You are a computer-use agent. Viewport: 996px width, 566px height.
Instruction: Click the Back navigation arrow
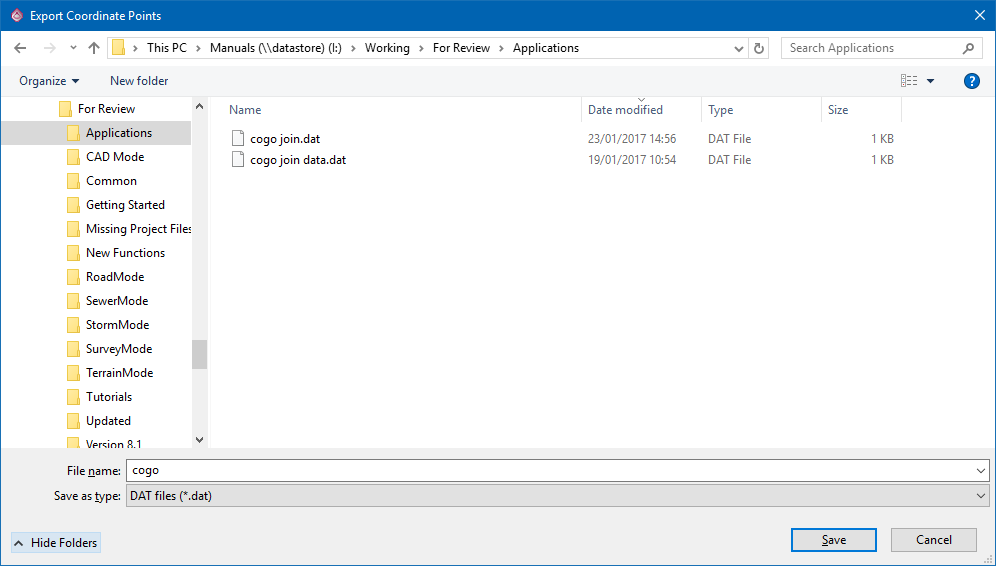click(x=20, y=48)
